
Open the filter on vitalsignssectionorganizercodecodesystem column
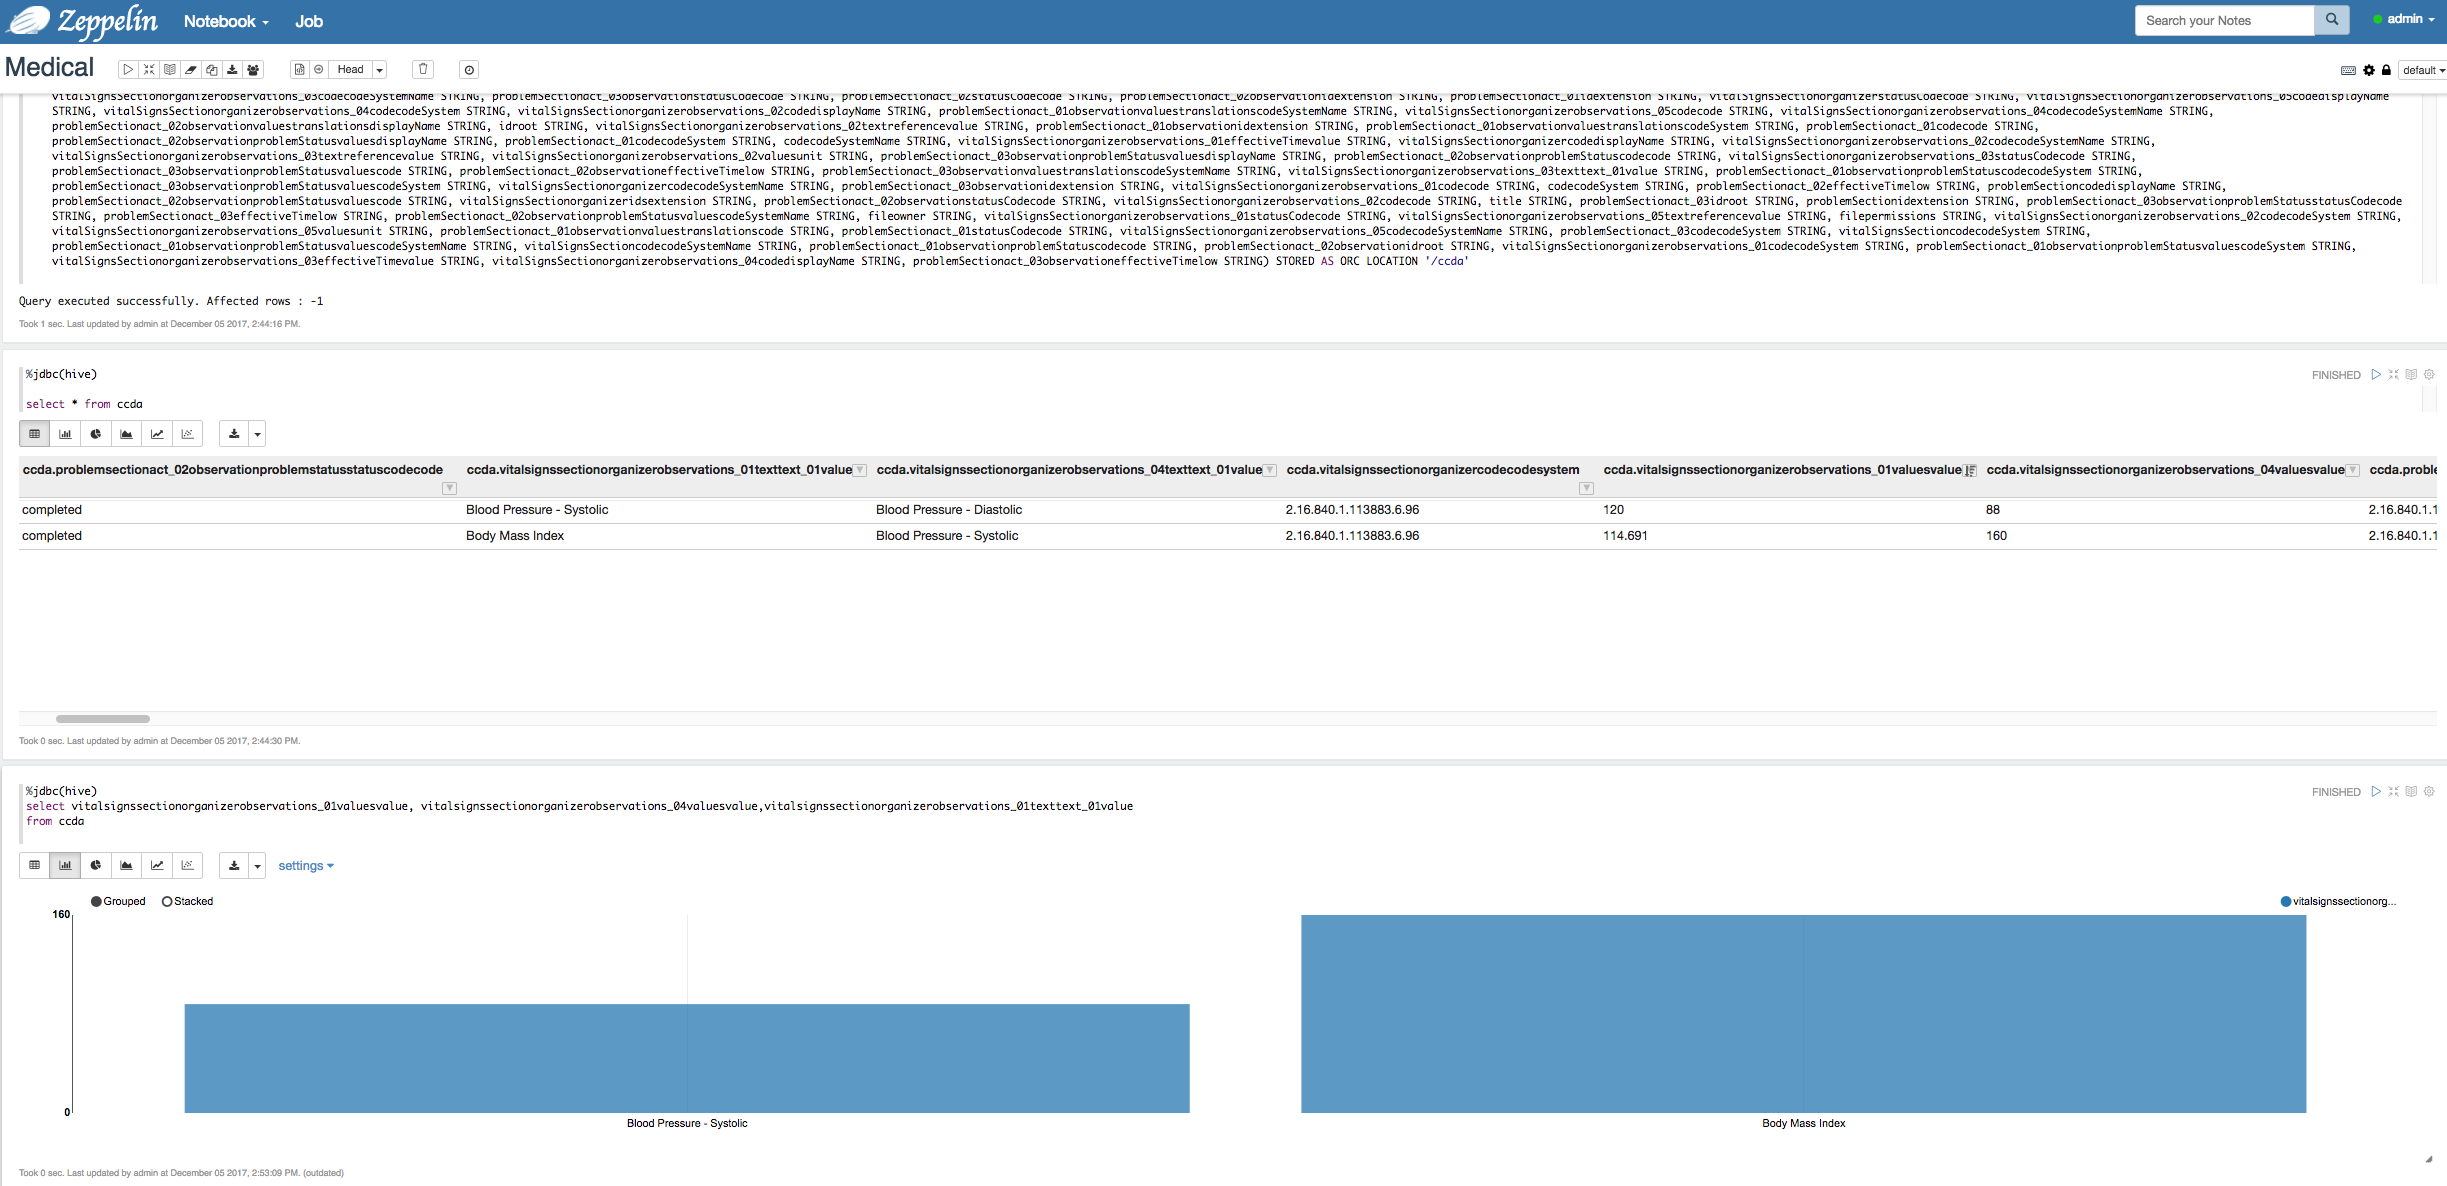click(x=1586, y=488)
